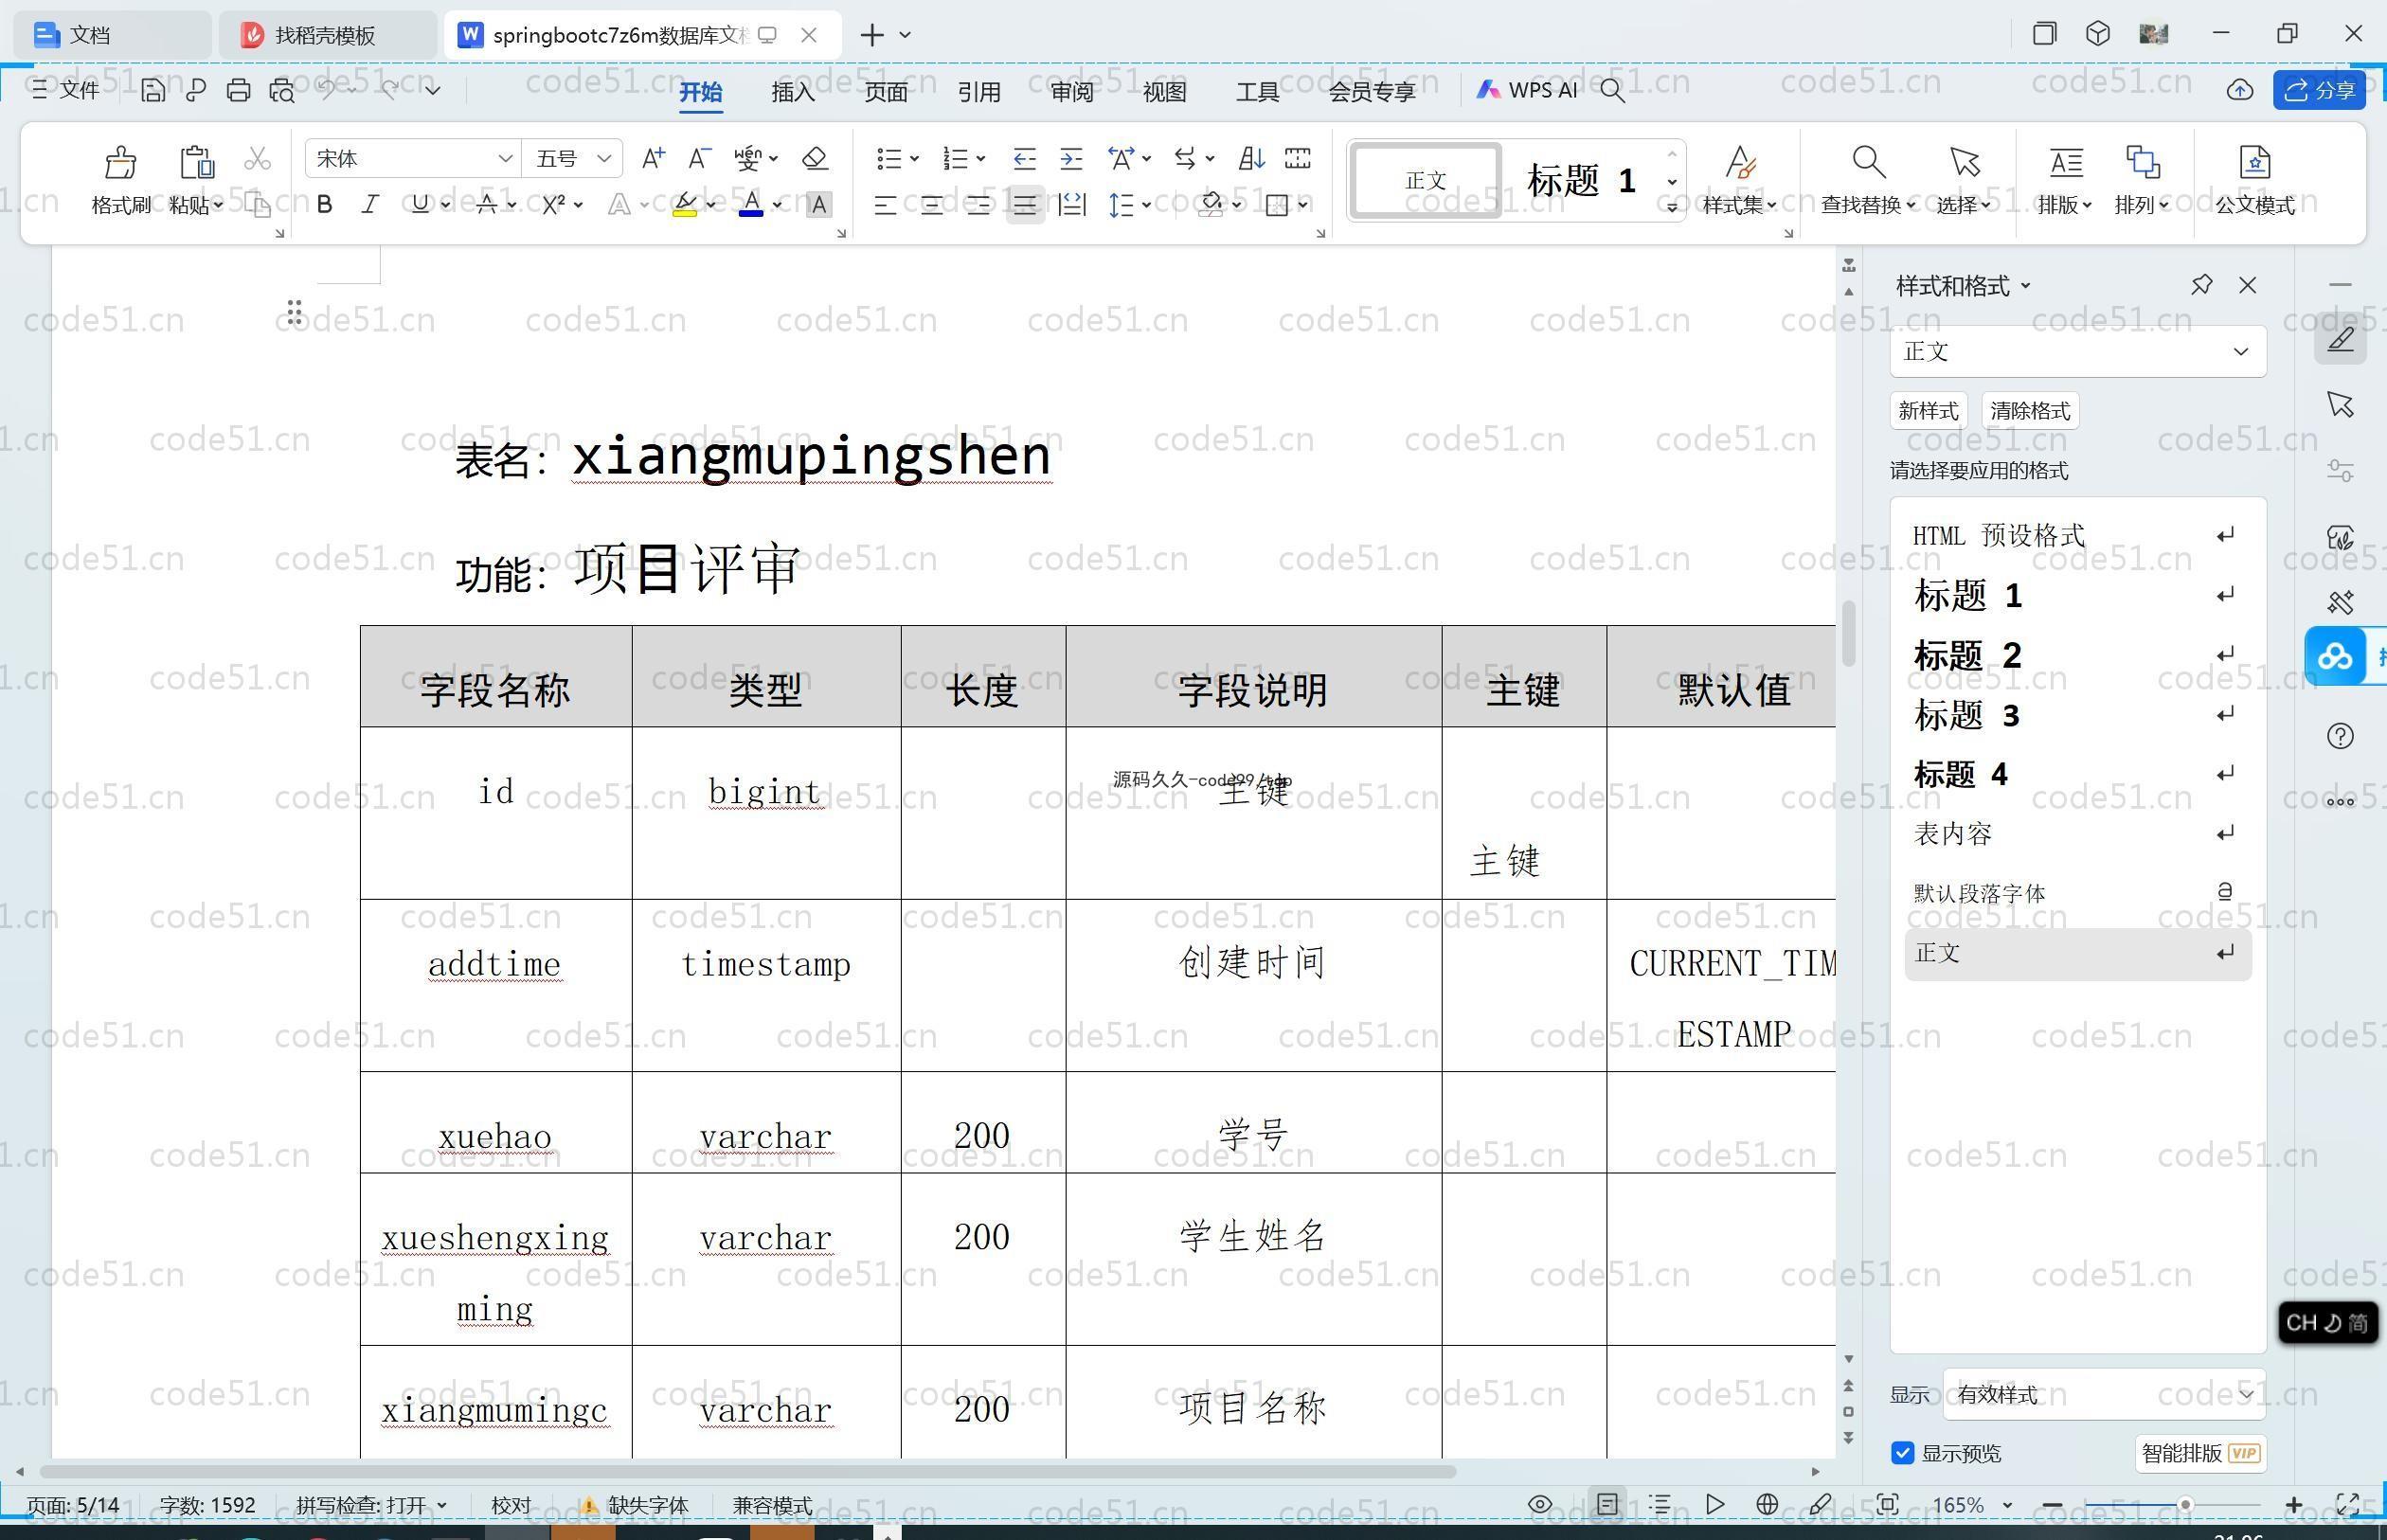Open the Review (审阅) ribbon tab
The image size is (2387, 1540).
[x=1072, y=91]
